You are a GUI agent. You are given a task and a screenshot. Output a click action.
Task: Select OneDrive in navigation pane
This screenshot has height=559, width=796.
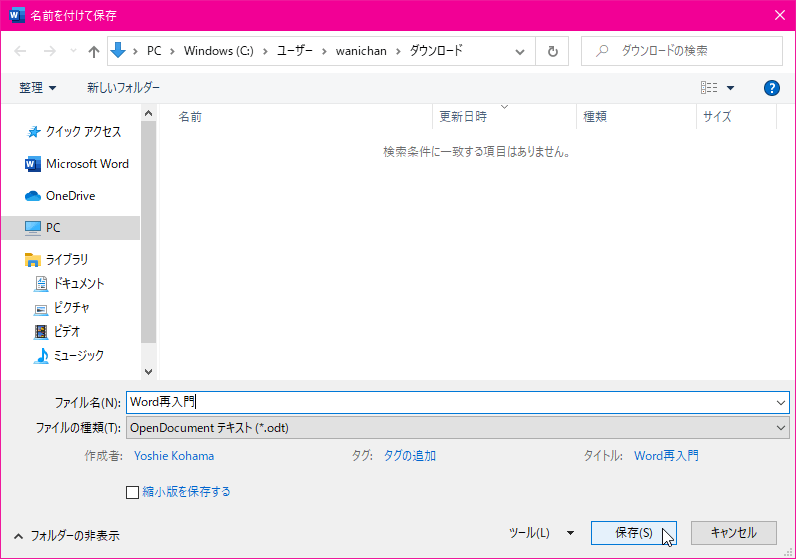(x=71, y=196)
